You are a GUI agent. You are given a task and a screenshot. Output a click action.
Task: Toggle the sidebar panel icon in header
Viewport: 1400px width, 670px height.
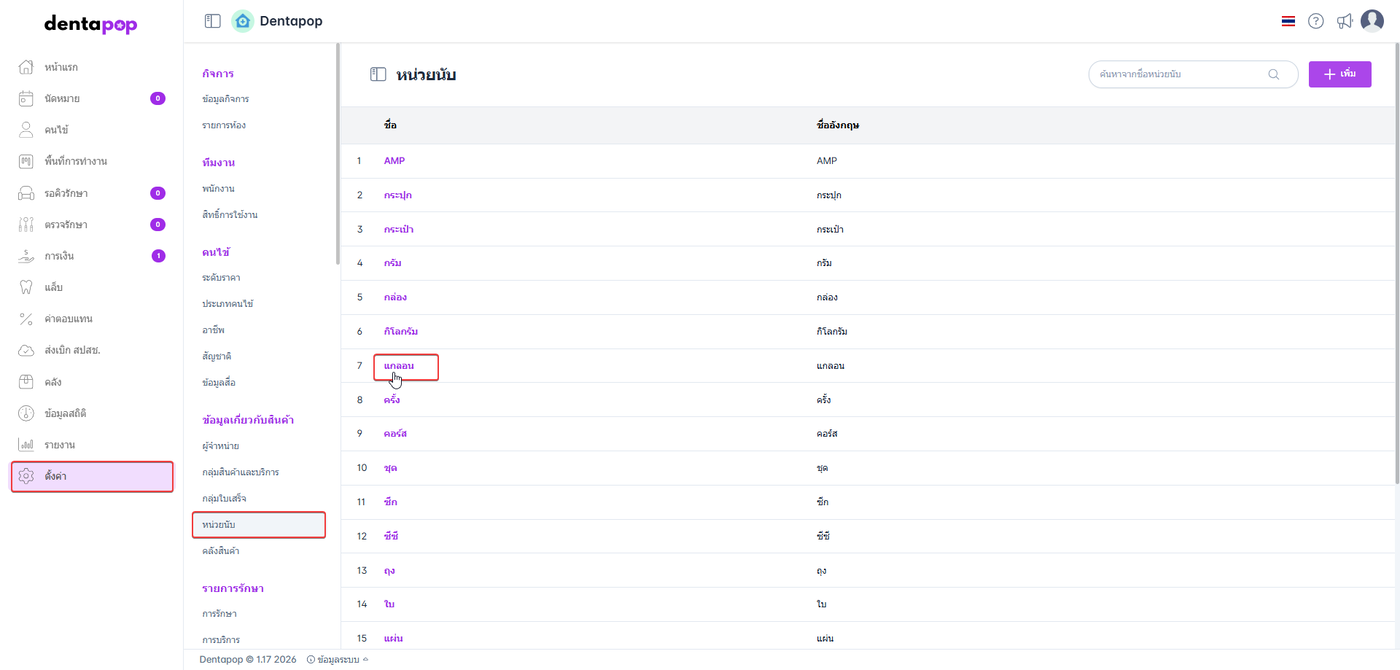212,21
